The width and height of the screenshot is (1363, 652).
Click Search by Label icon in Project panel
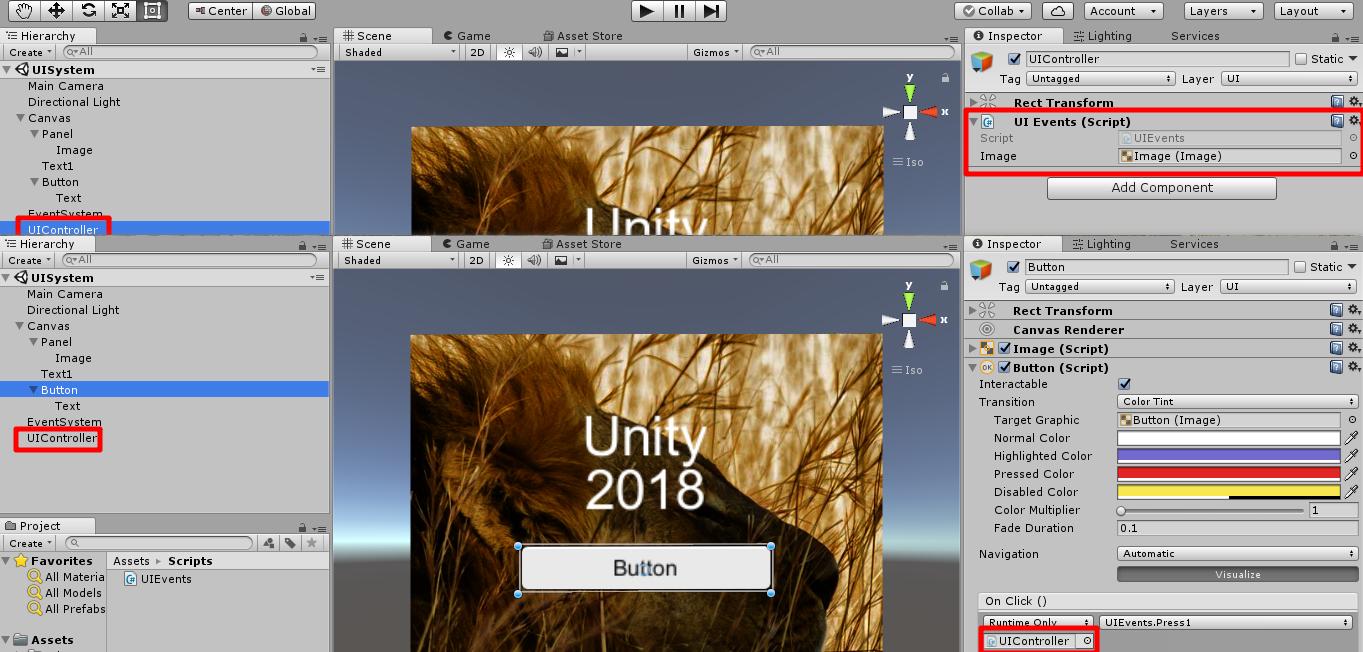[x=290, y=543]
